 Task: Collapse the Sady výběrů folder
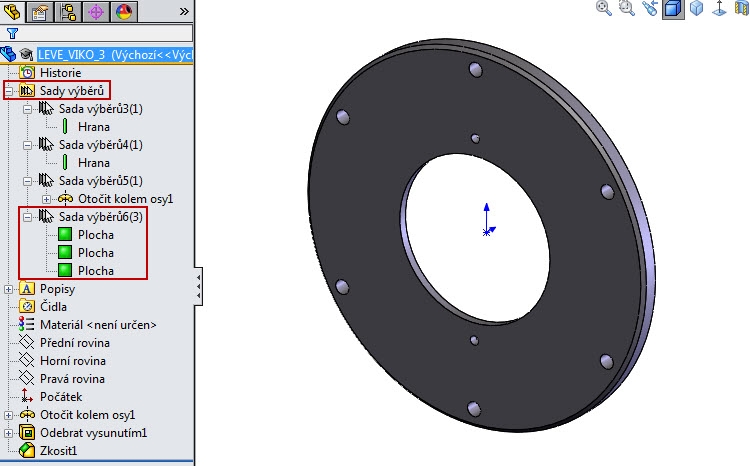9,91
